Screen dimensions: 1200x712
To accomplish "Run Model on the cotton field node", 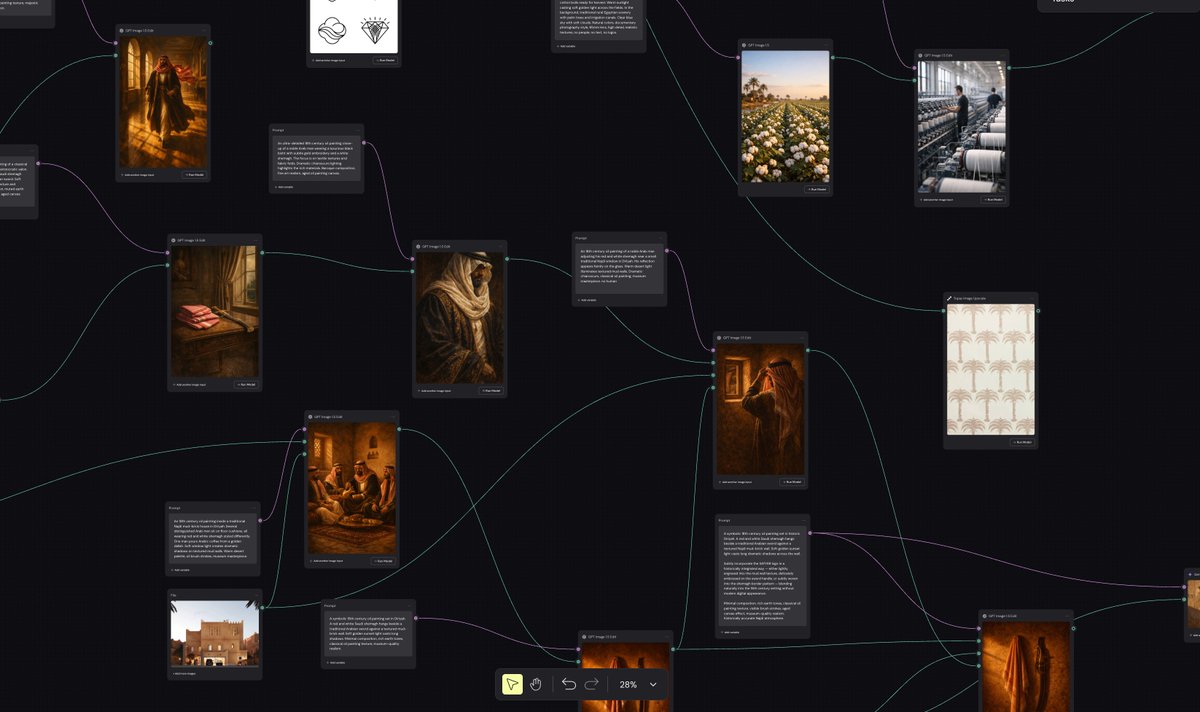I will pyautogui.click(x=816, y=189).
